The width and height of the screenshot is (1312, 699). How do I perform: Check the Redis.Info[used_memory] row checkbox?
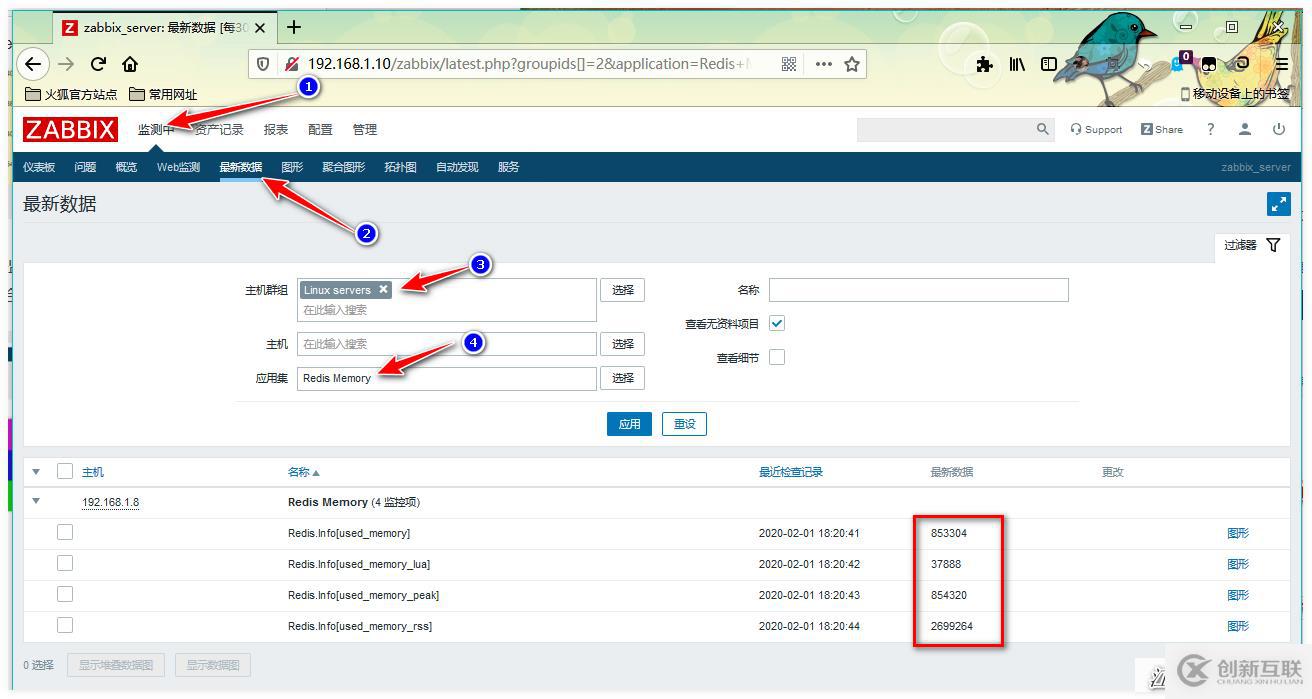pyautogui.click(x=65, y=531)
